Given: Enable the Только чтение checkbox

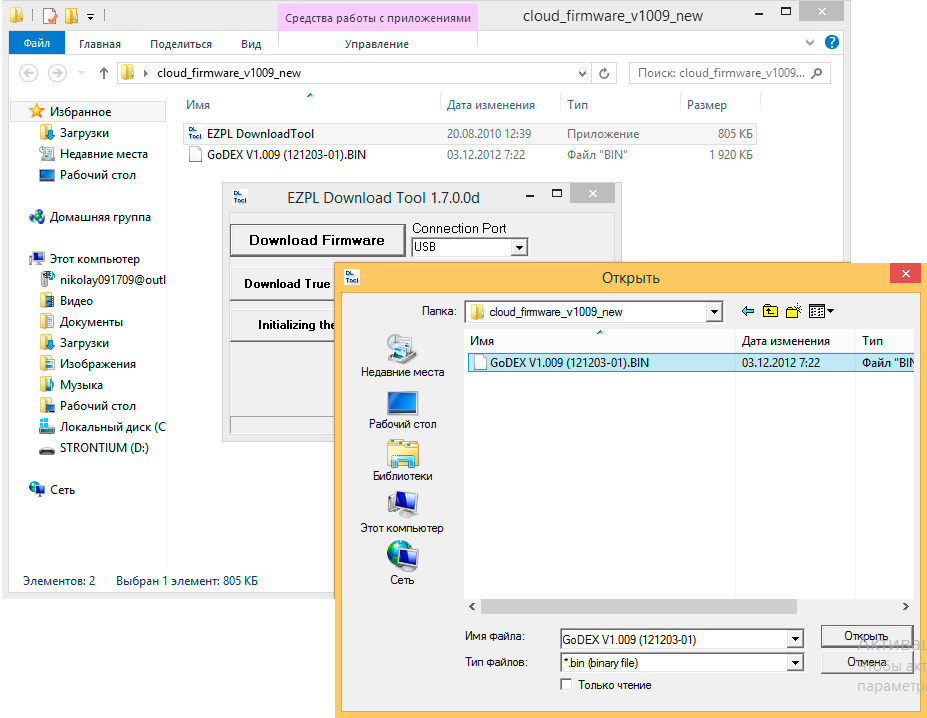Looking at the screenshot, I should (x=567, y=685).
